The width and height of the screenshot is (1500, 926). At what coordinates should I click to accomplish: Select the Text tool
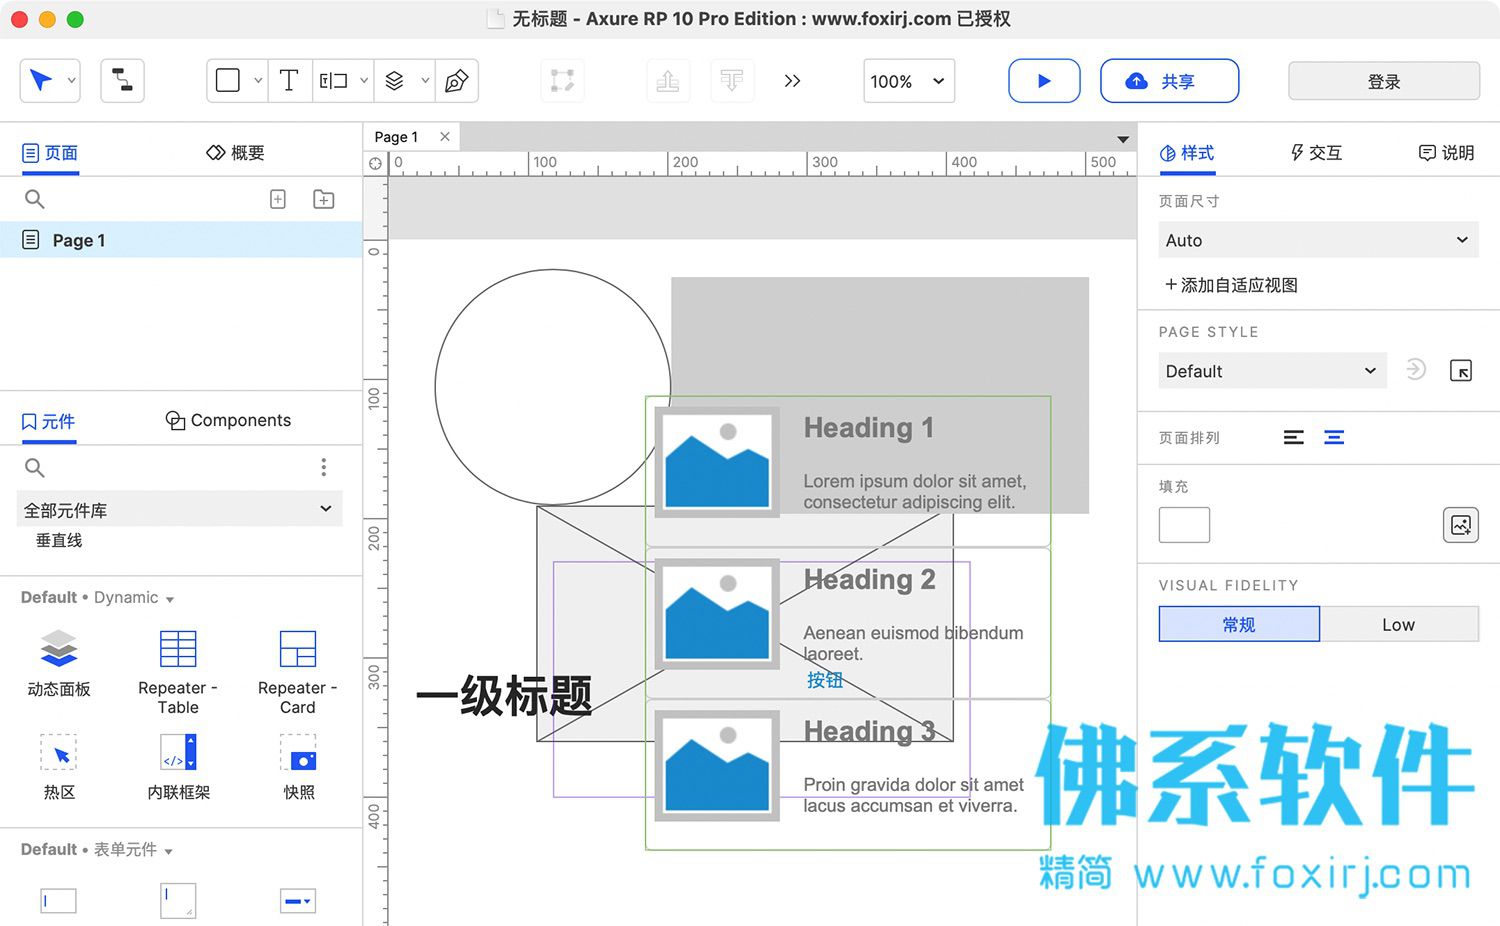(x=289, y=81)
